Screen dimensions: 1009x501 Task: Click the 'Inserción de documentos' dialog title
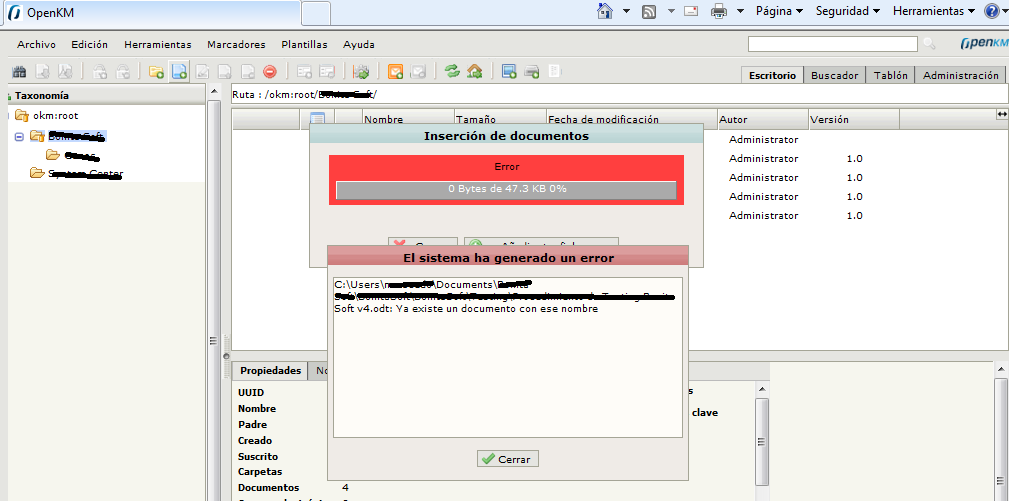click(506, 136)
